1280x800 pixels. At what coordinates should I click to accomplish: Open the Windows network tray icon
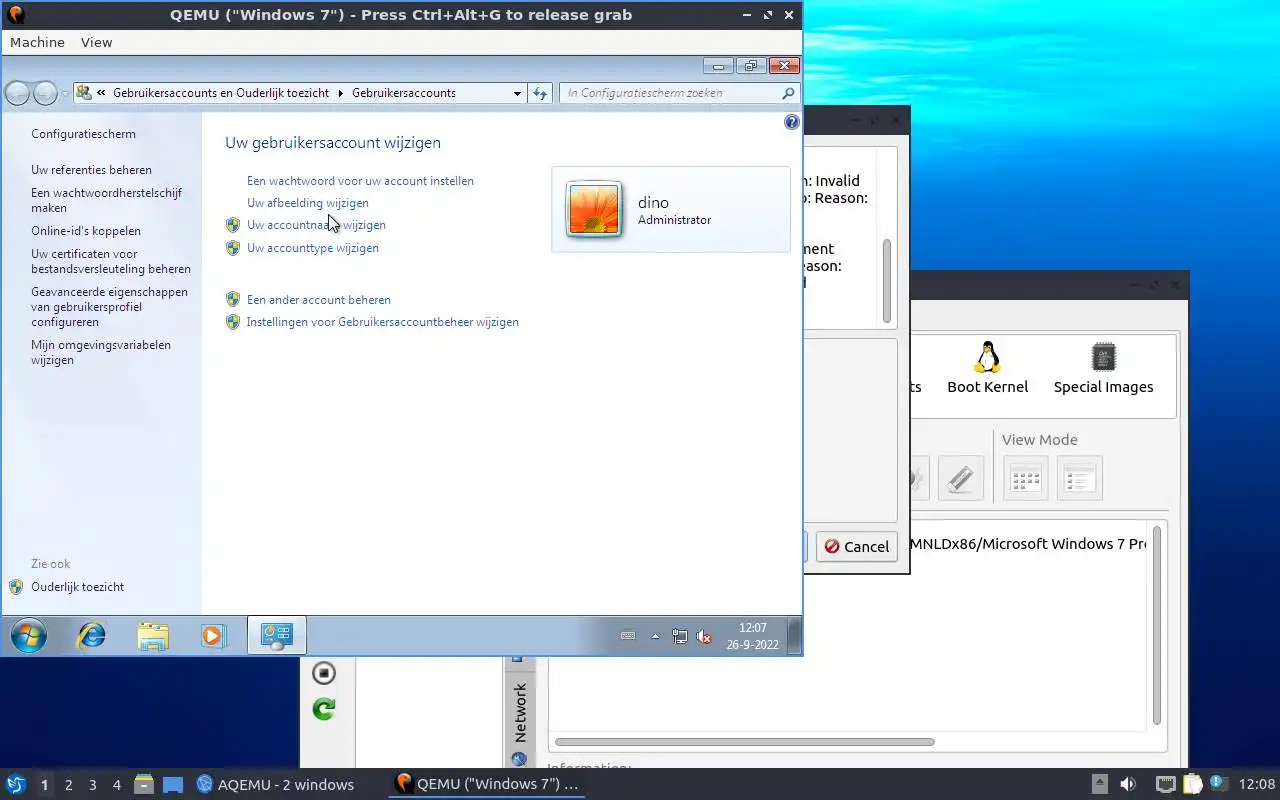pos(680,636)
